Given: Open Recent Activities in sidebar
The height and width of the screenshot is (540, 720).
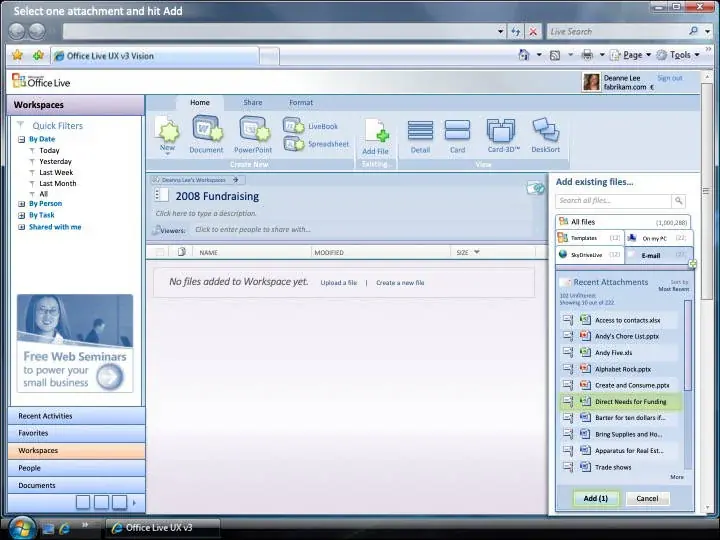Looking at the screenshot, I should pyautogui.click(x=76, y=416).
